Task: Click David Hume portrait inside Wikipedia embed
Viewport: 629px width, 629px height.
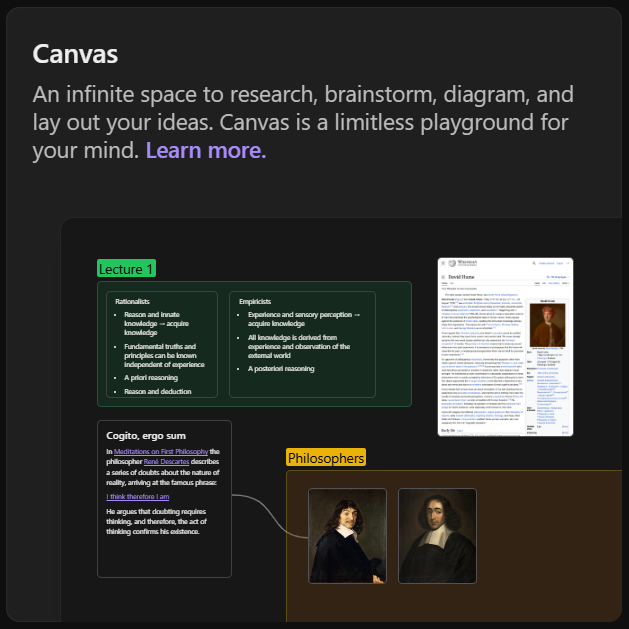Action: [x=546, y=323]
